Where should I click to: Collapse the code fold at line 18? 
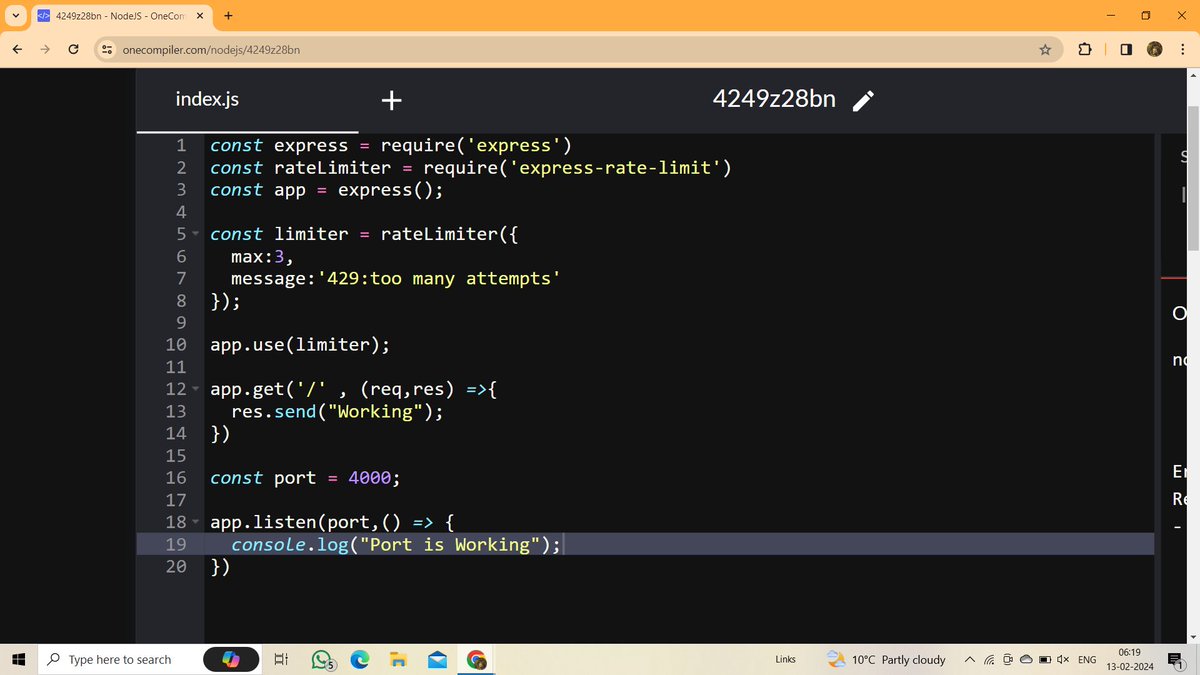pyautogui.click(x=196, y=522)
